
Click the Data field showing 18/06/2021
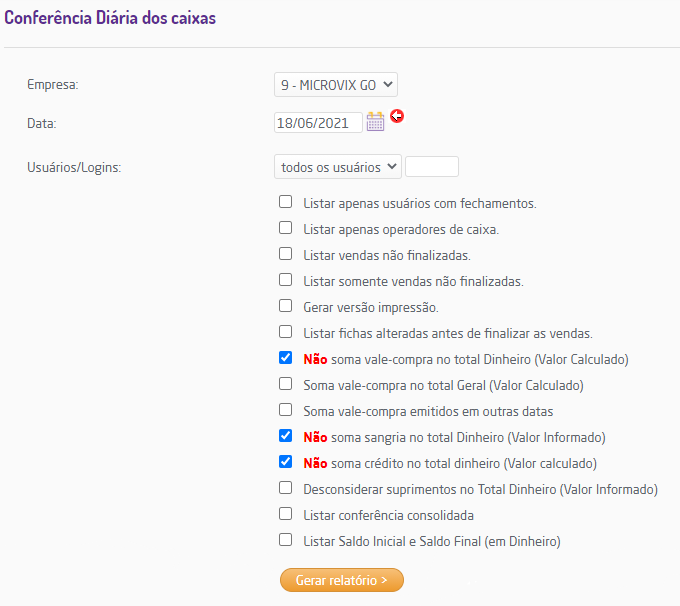[317, 123]
